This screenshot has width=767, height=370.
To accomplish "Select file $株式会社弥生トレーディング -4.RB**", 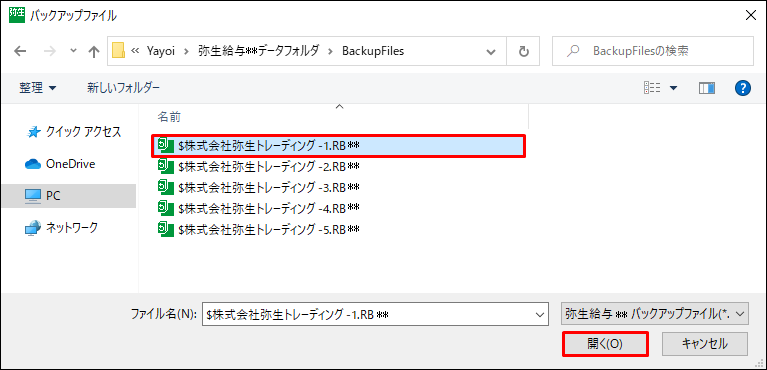I will coord(269,208).
